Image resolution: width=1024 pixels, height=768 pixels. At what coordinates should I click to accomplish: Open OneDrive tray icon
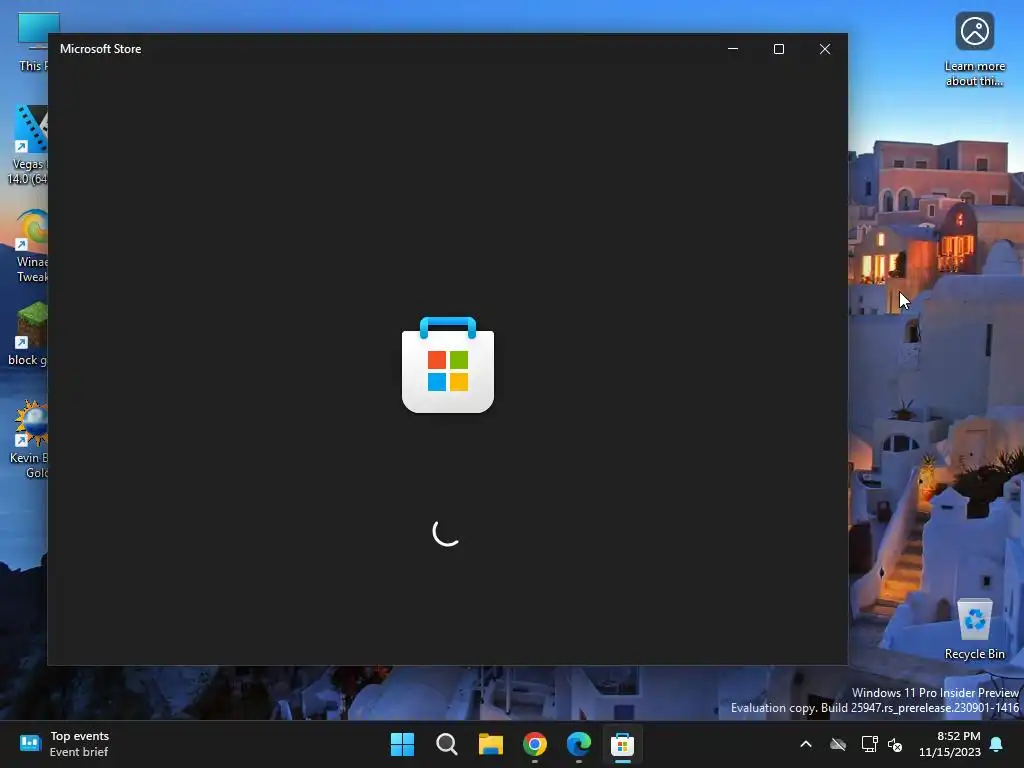pos(838,744)
